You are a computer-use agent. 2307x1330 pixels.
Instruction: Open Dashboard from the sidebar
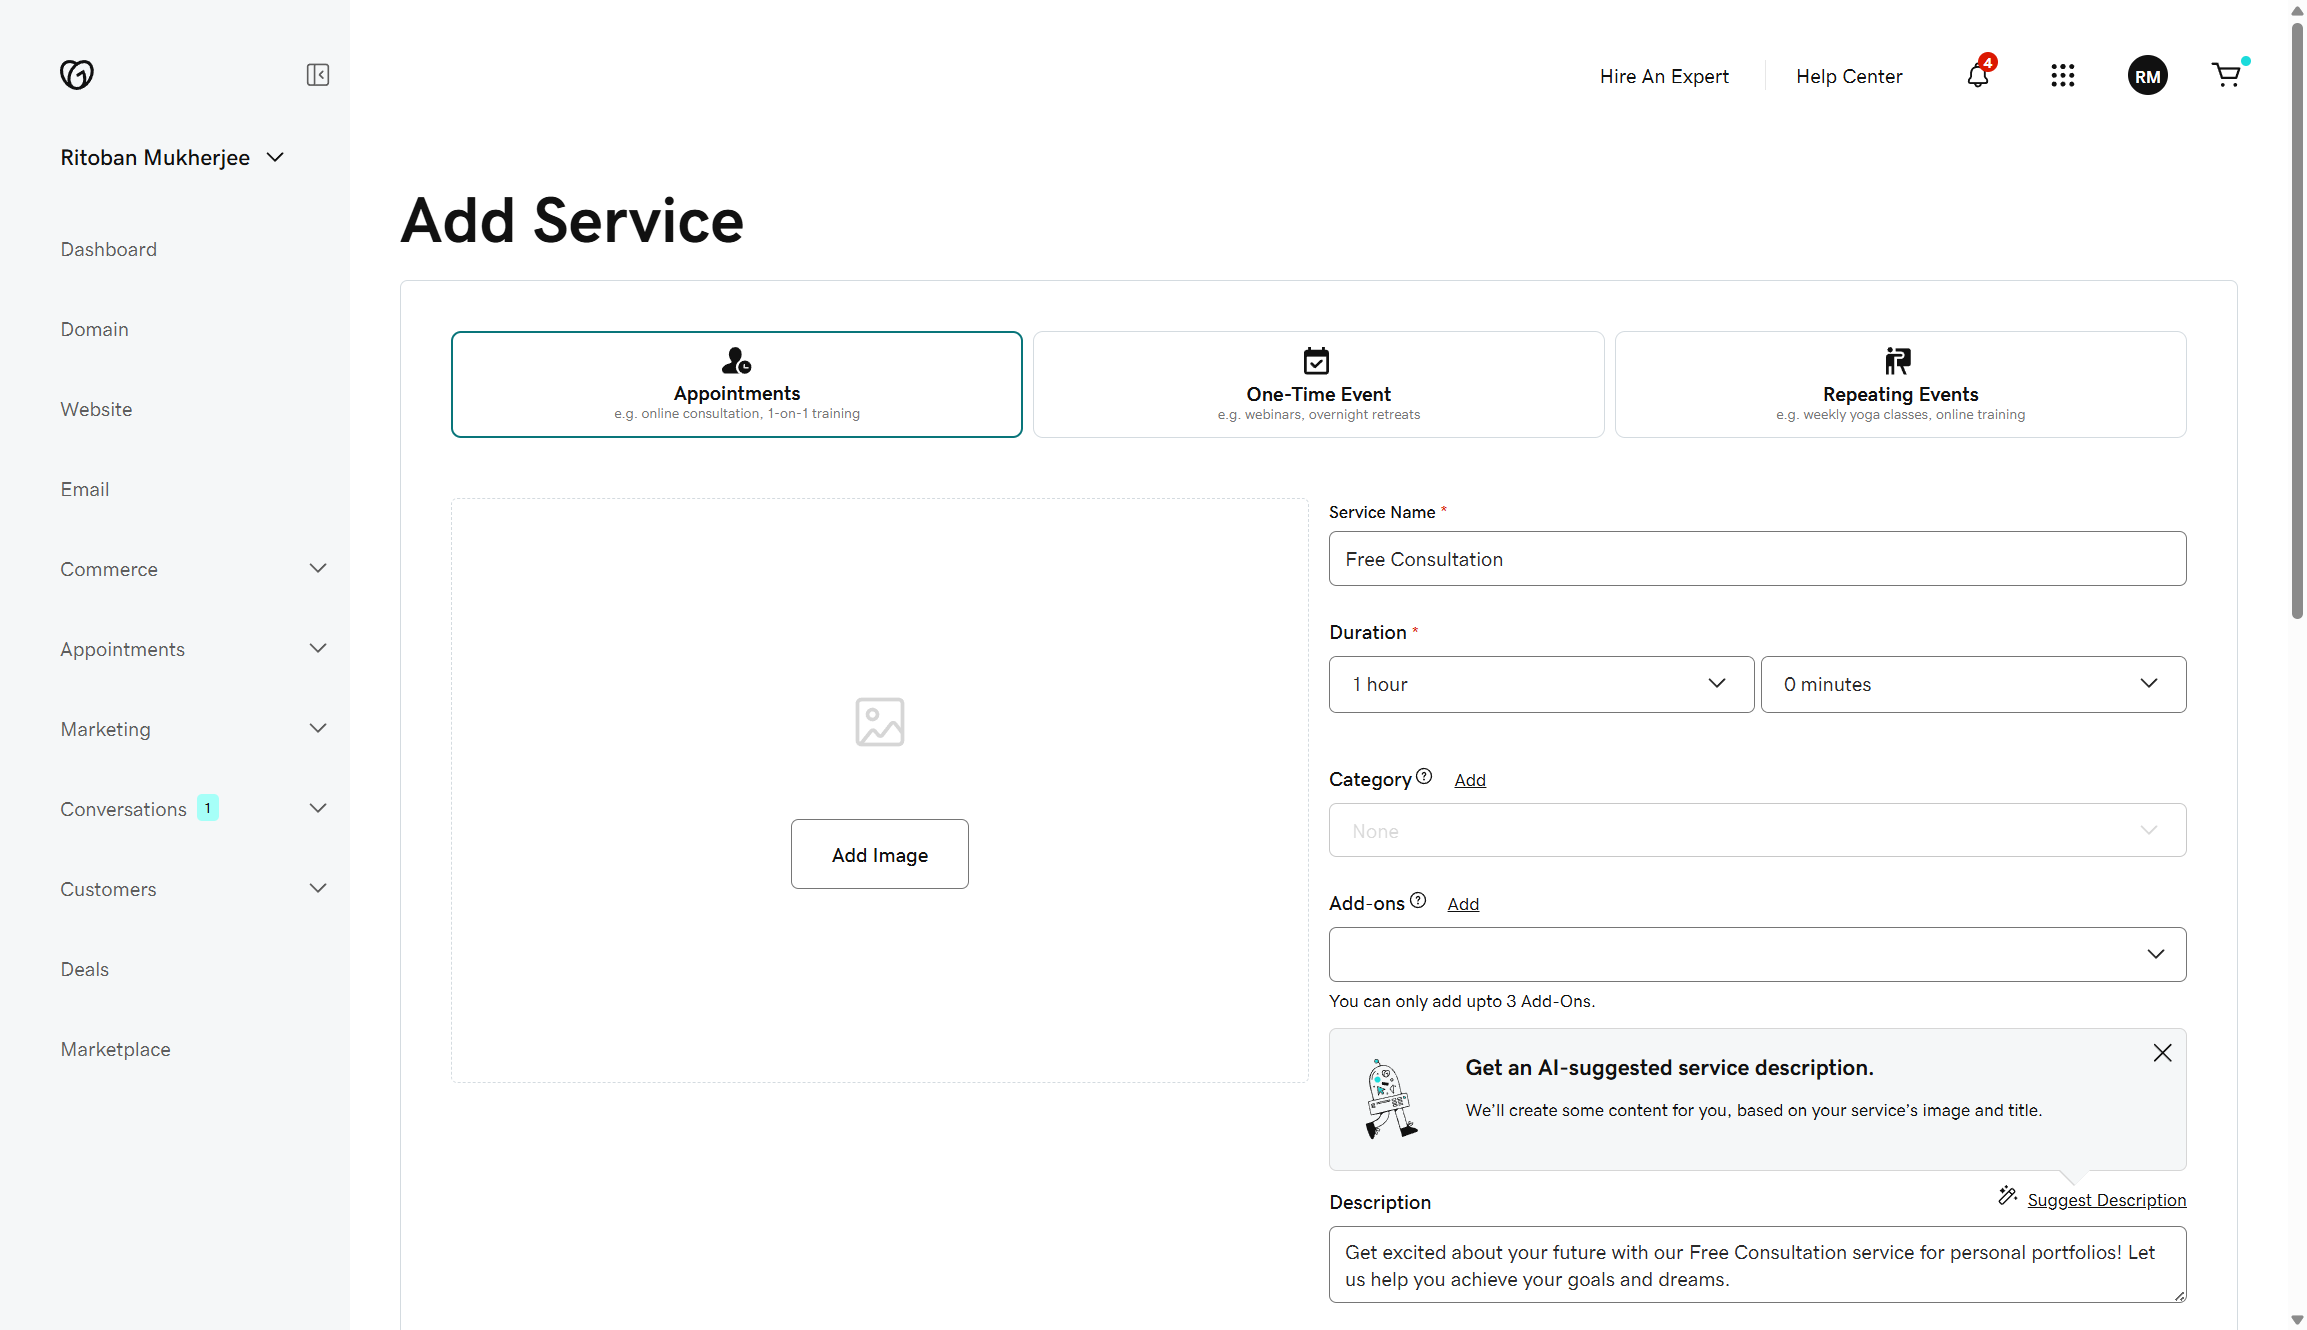click(109, 249)
